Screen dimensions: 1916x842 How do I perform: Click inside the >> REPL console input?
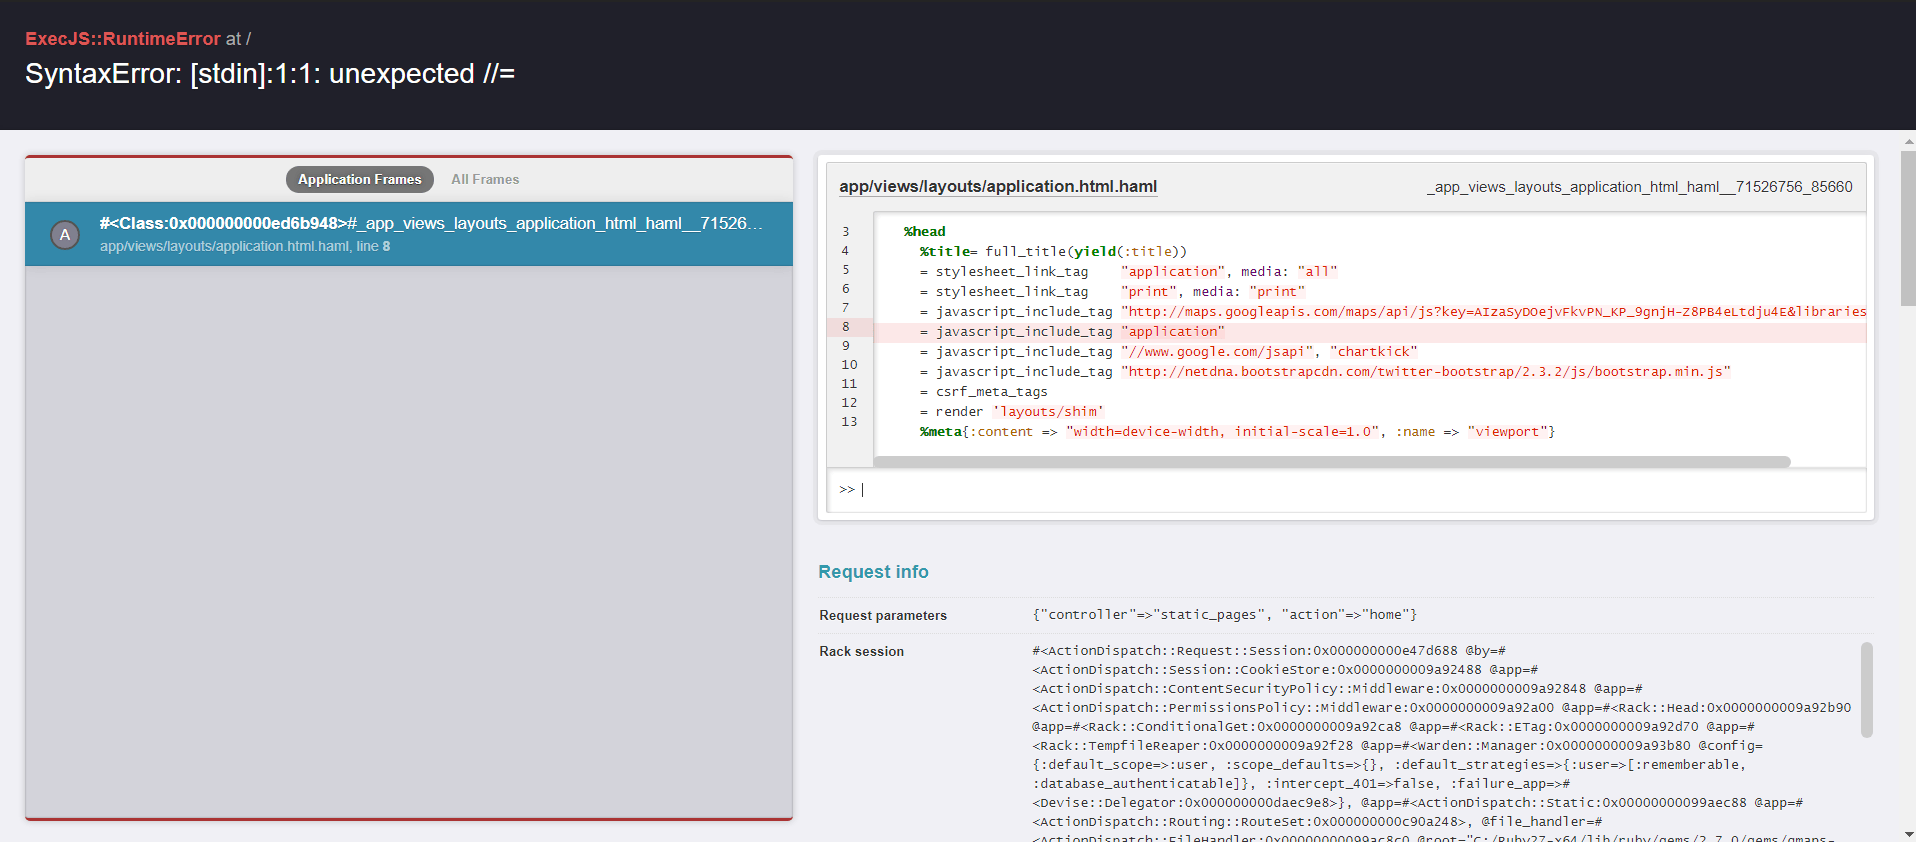(x=1346, y=490)
